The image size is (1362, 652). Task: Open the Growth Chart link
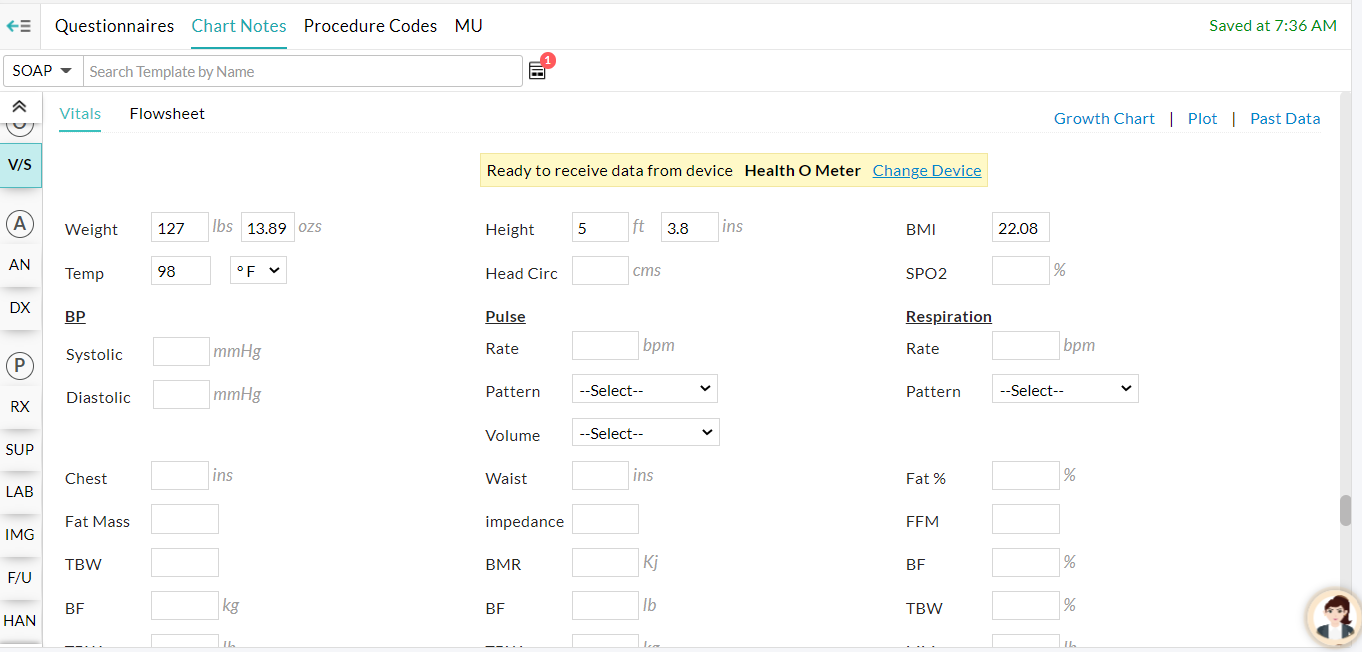1104,118
